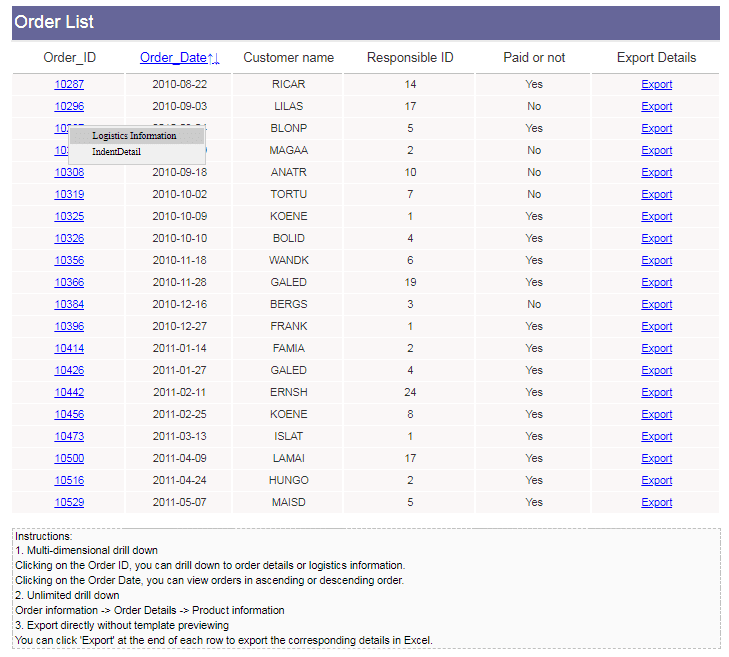
Task: Open order 10456 link
Action: (69, 414)
